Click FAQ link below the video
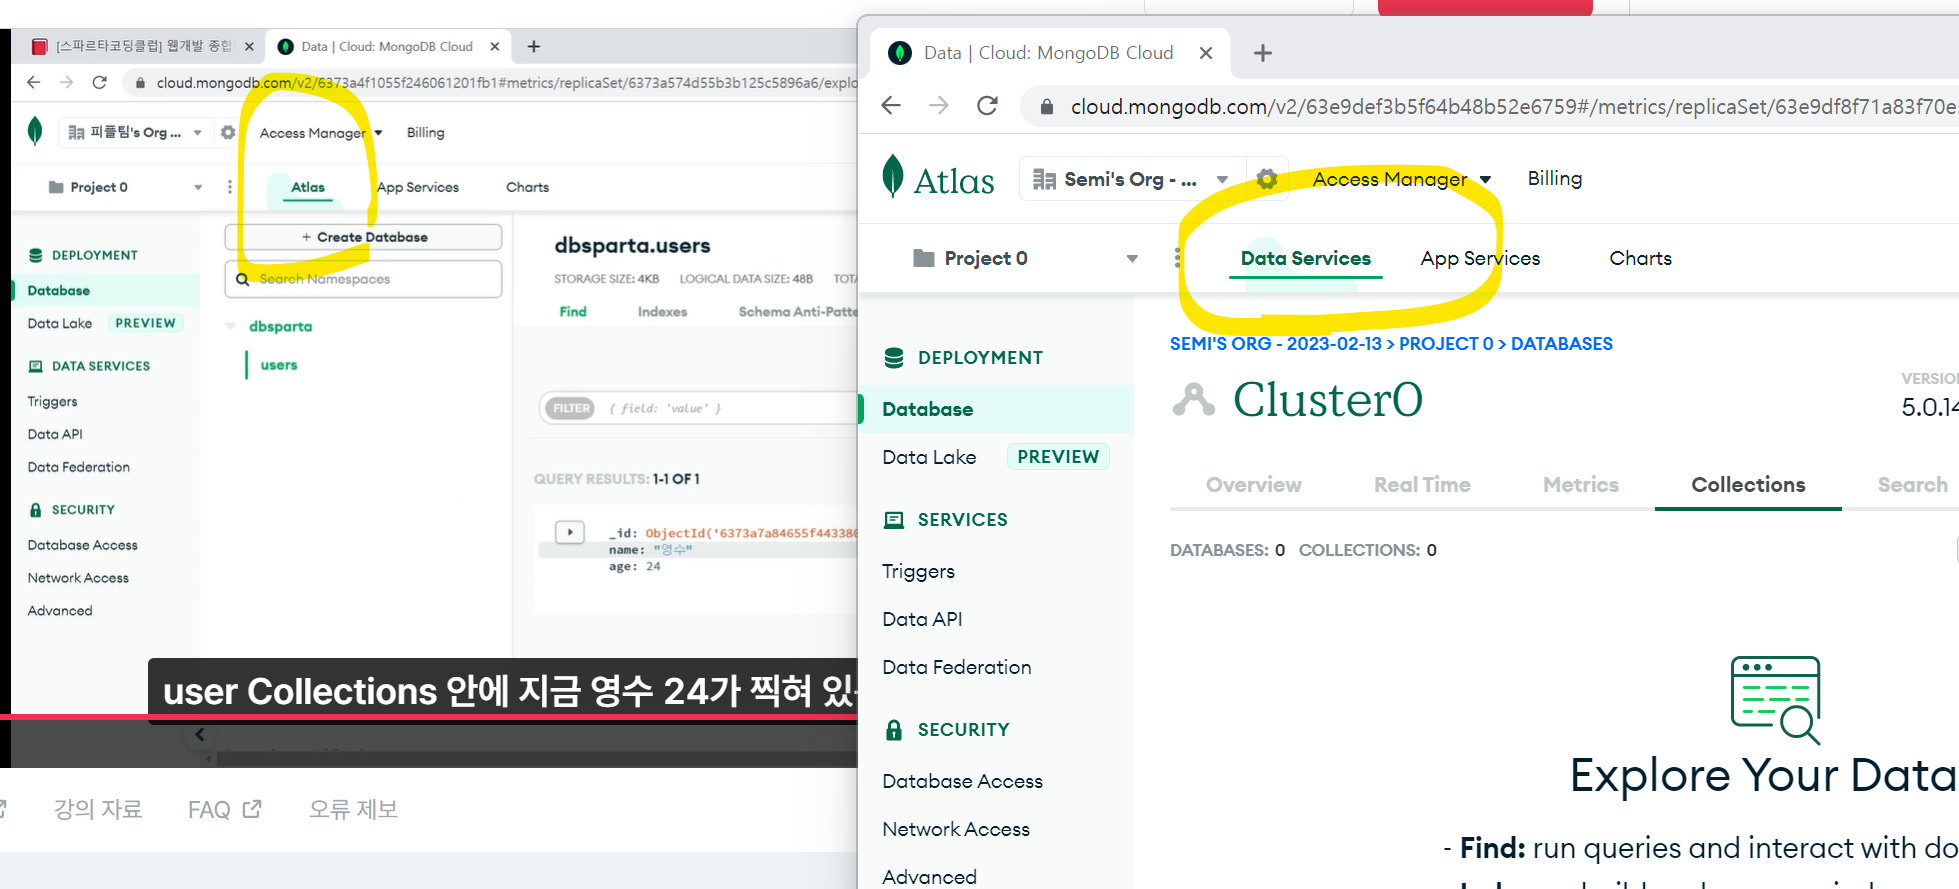 (x=224, y=809)
